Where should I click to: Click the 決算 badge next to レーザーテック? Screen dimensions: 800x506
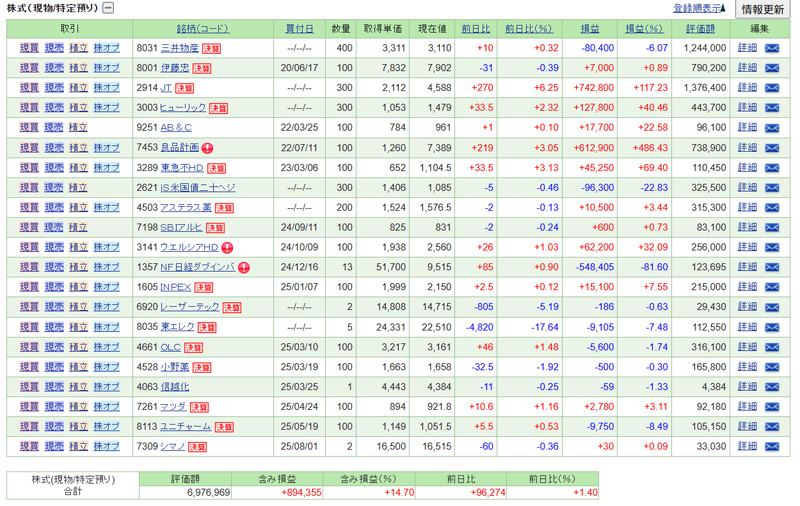[x=232, y=308]
